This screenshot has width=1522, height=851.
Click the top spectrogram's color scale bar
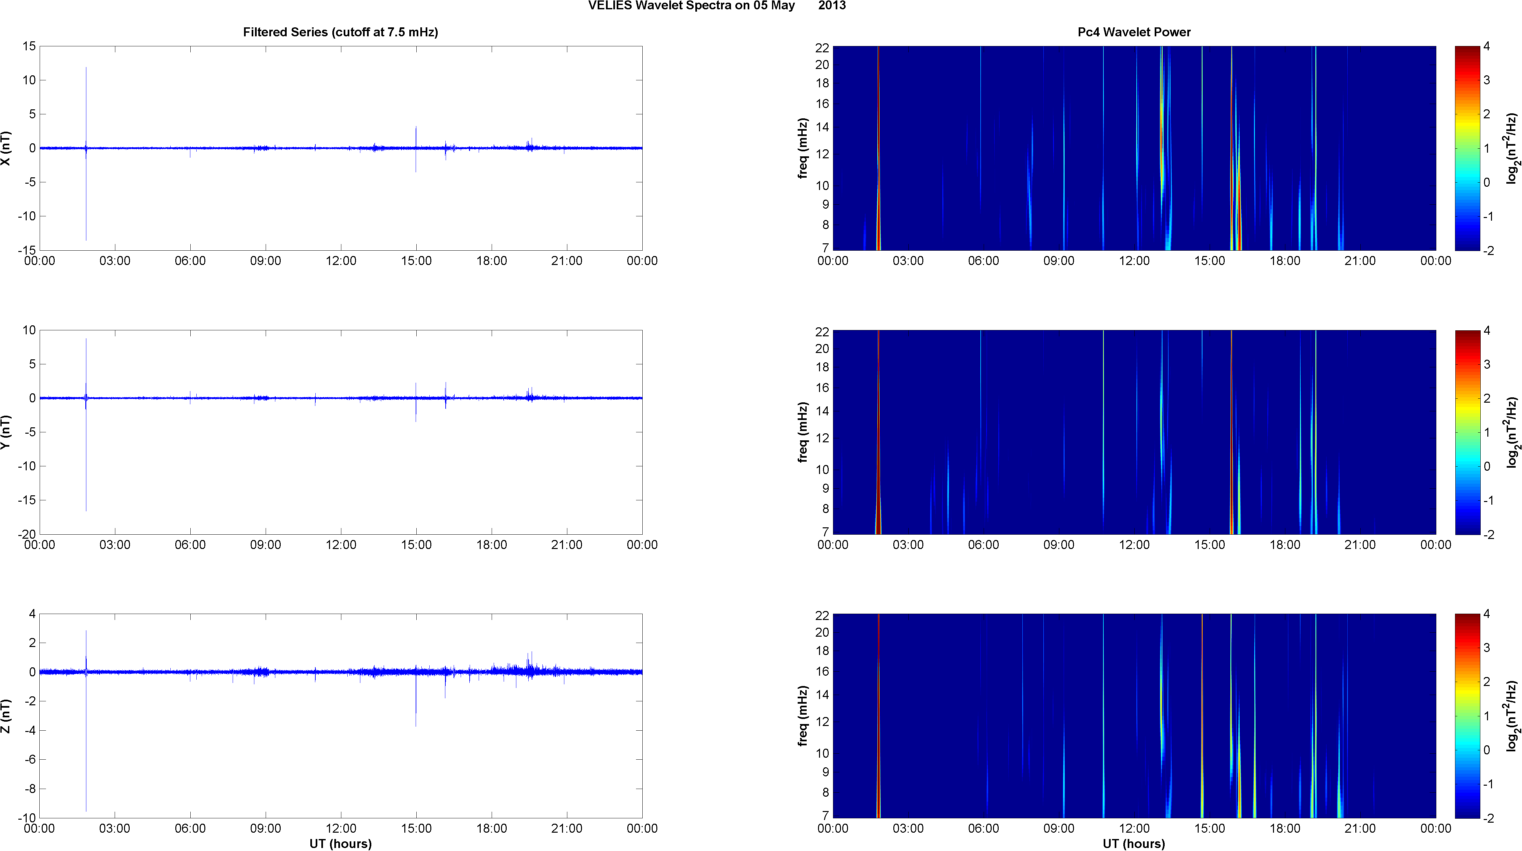(1466, 148)
